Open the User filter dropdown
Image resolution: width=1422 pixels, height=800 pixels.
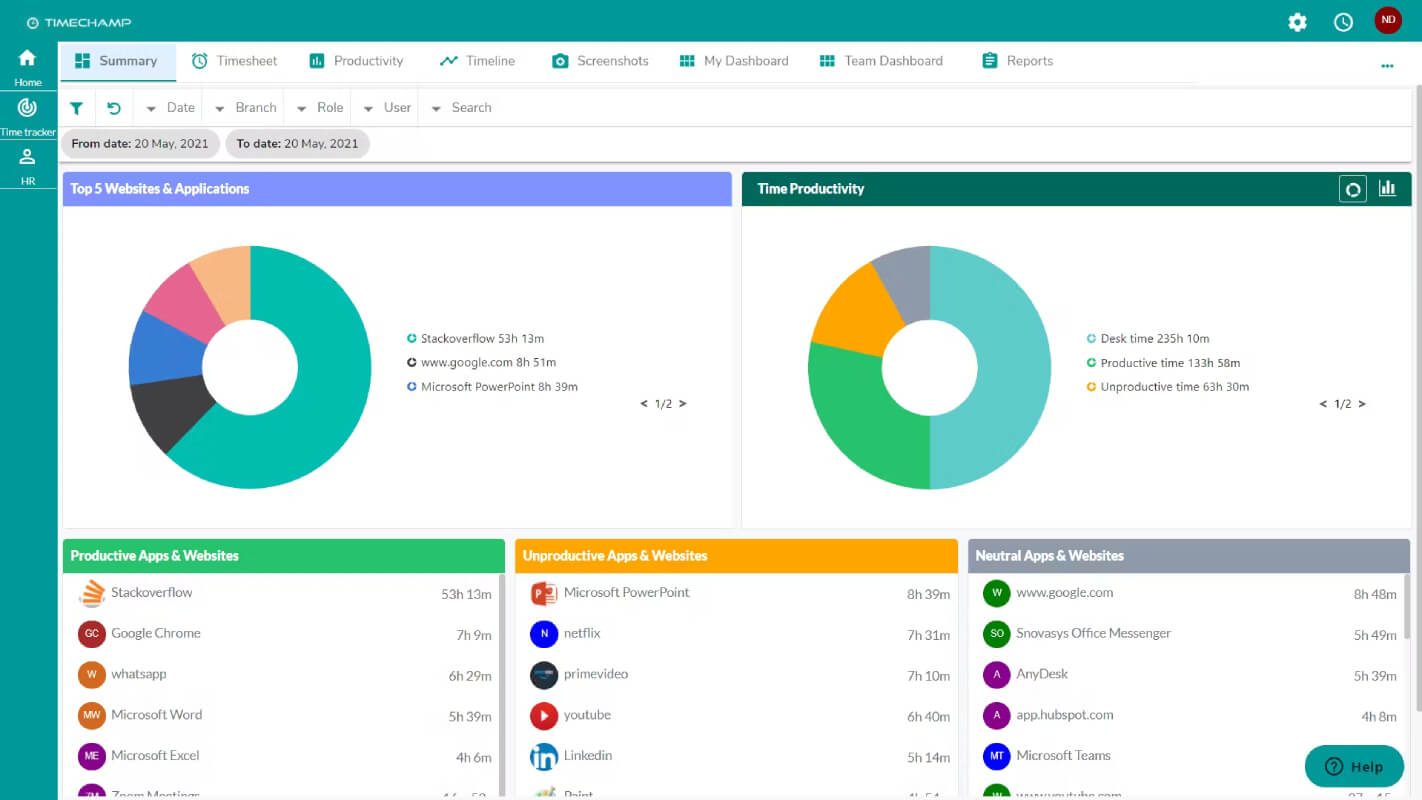pos(387,108)
